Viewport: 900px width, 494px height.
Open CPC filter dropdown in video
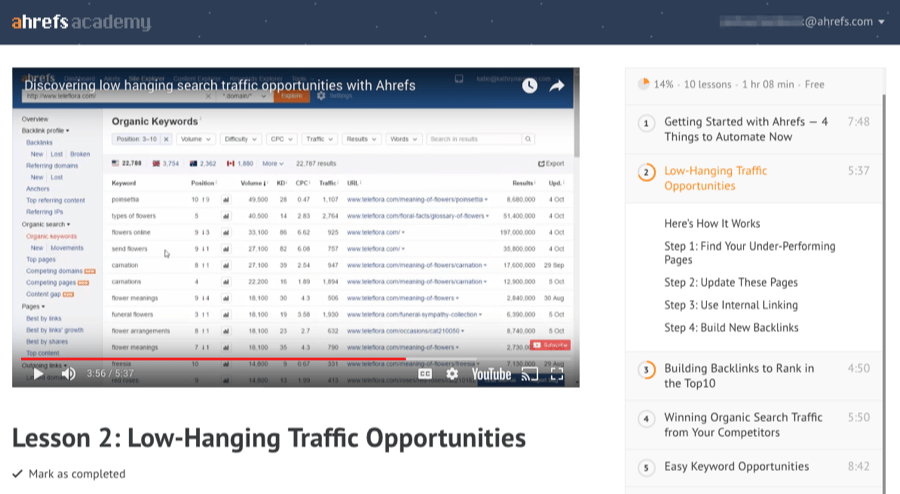(281, 139)
